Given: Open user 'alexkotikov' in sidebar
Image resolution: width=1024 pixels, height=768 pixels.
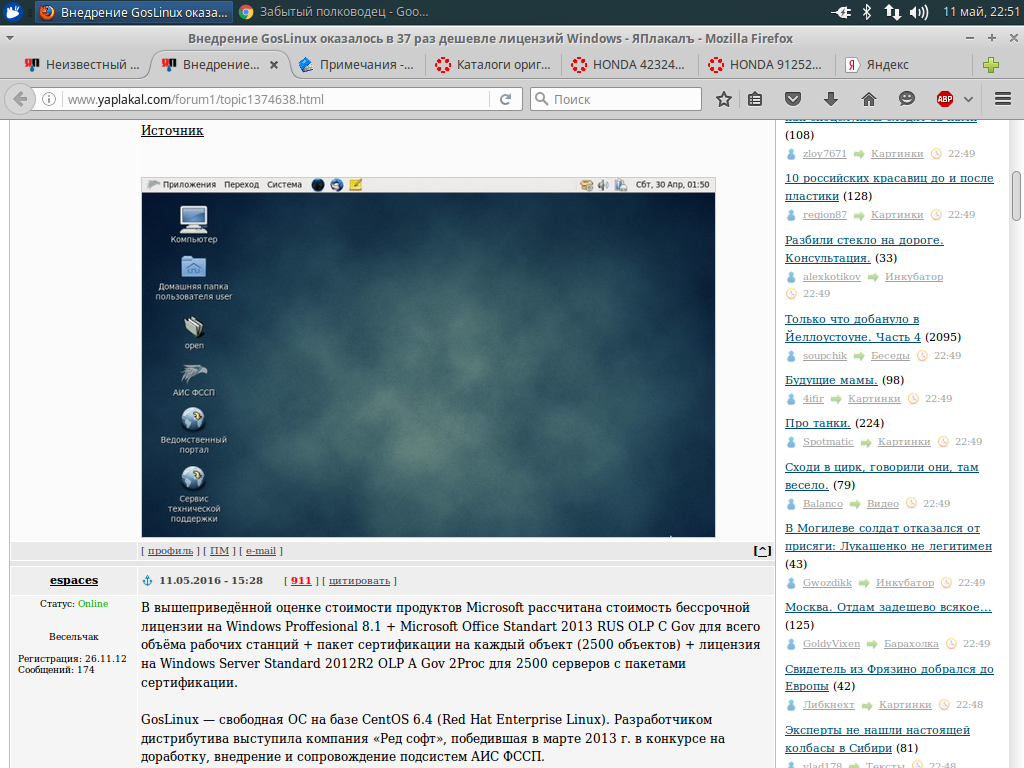Looking at the screenshot, I should (x=831, y=277).
